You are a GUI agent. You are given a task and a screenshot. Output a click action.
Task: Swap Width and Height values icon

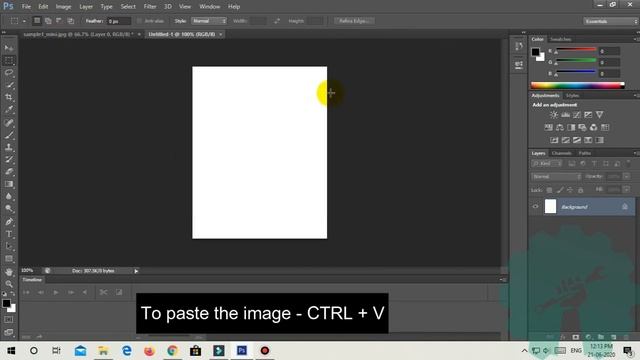(x=277, y=21)
